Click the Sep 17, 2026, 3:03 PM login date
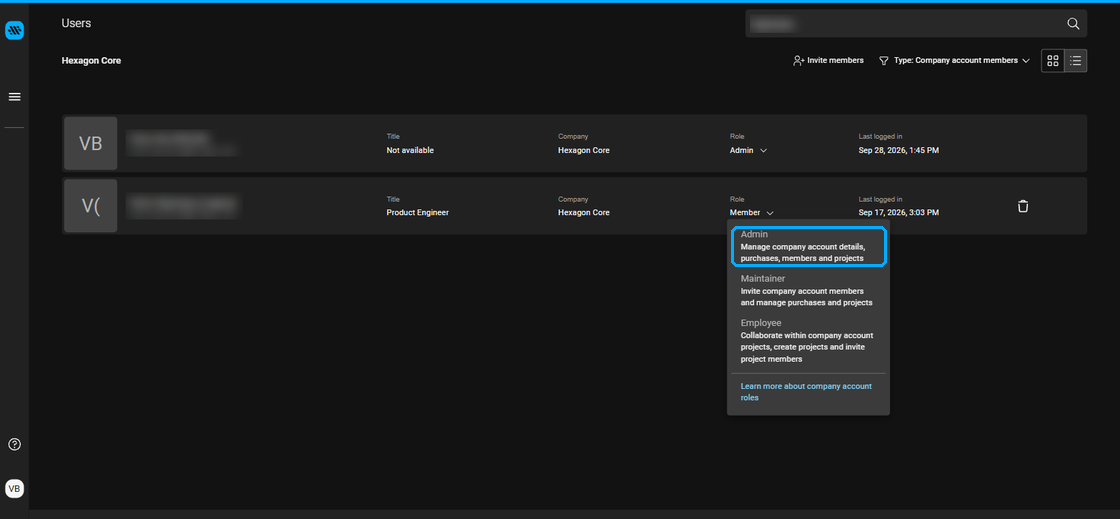1120x519 pixels. 899,213
